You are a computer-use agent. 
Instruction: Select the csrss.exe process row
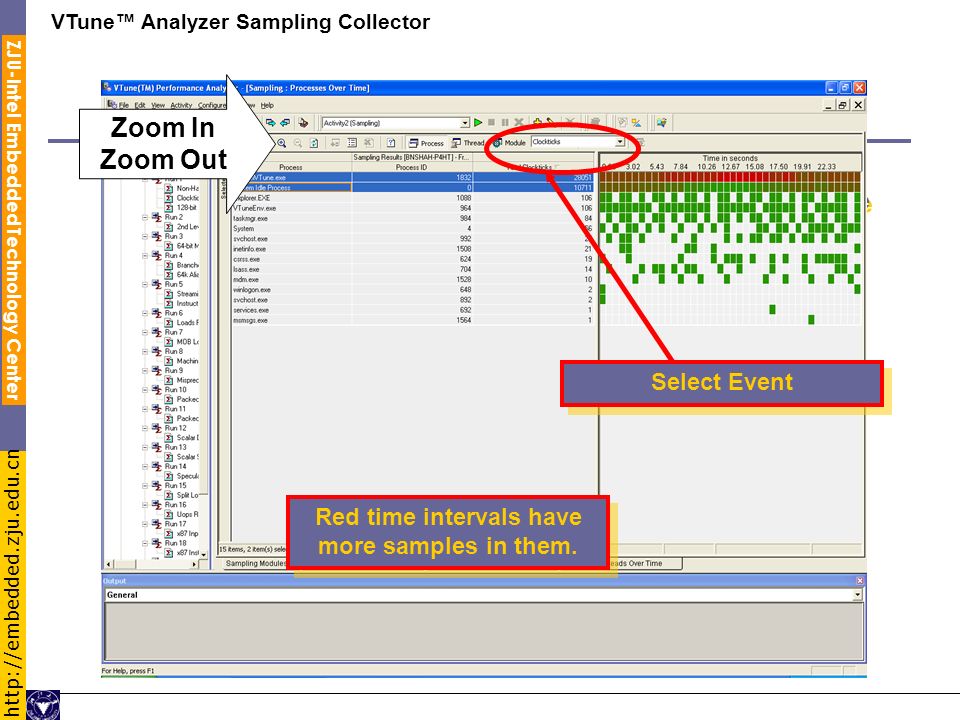tap(412, 259)
